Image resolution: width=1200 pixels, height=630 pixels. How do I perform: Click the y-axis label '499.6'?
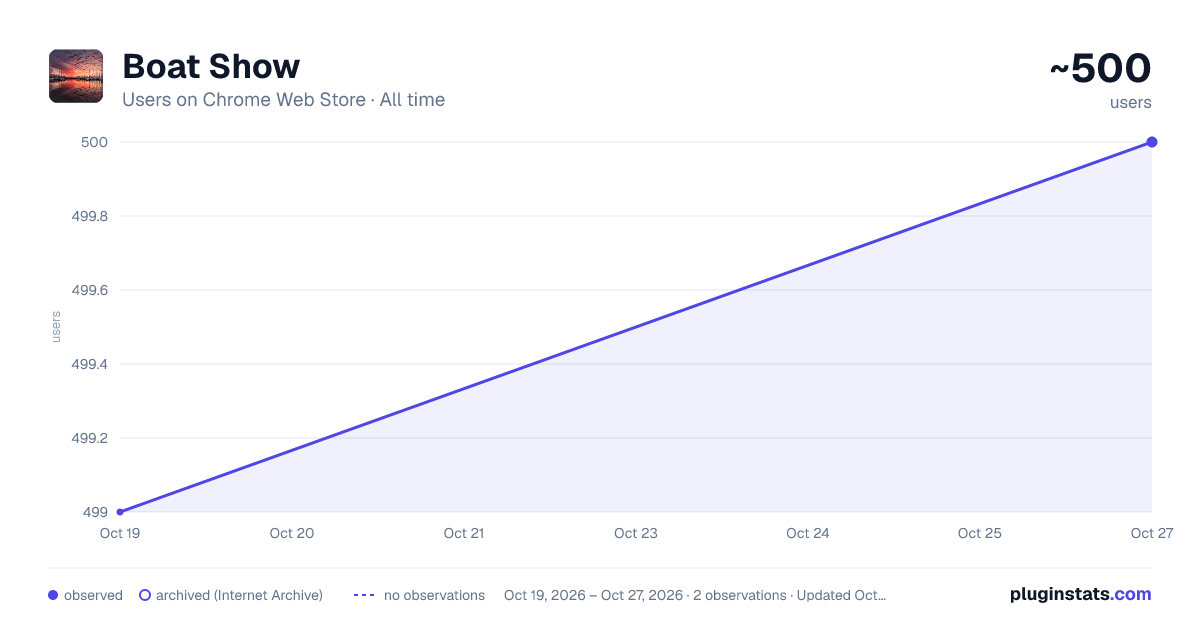(x=89, y=290)
